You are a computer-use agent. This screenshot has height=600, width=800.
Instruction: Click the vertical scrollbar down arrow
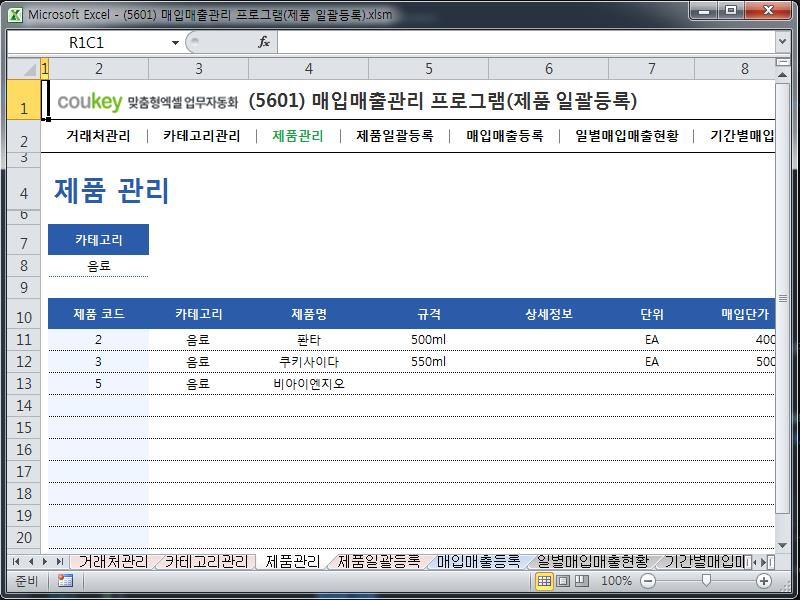782,546
